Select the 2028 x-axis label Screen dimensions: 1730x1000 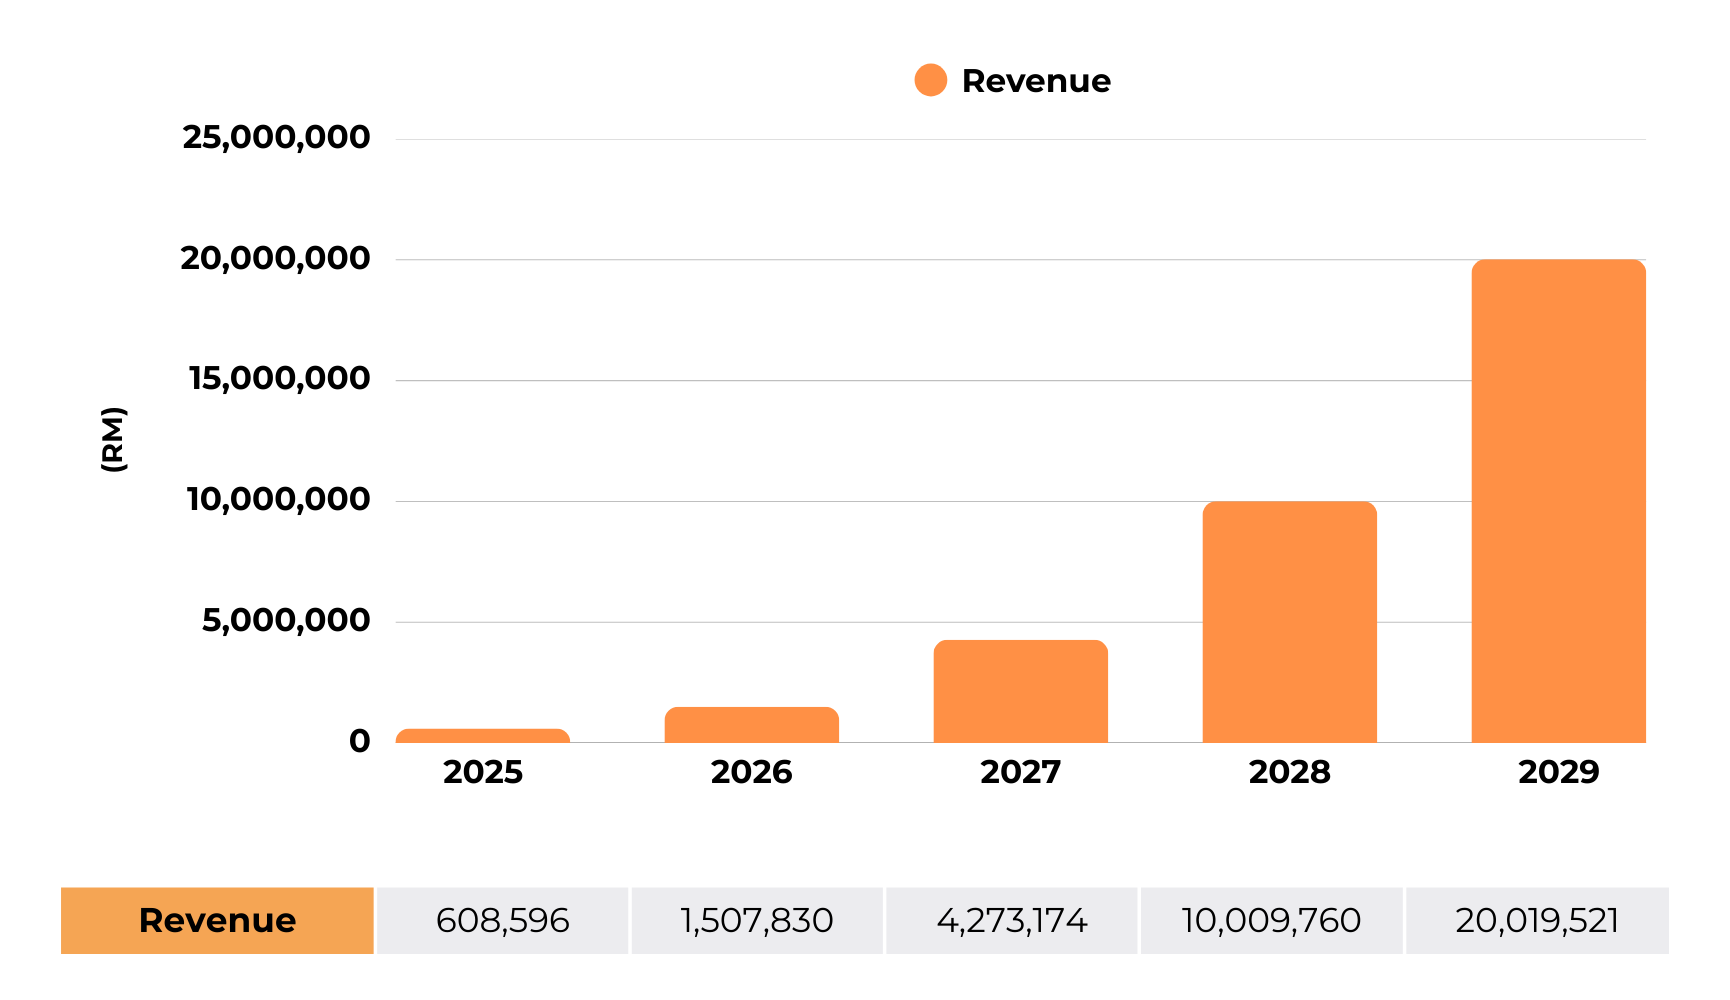tap(1290, 772)
